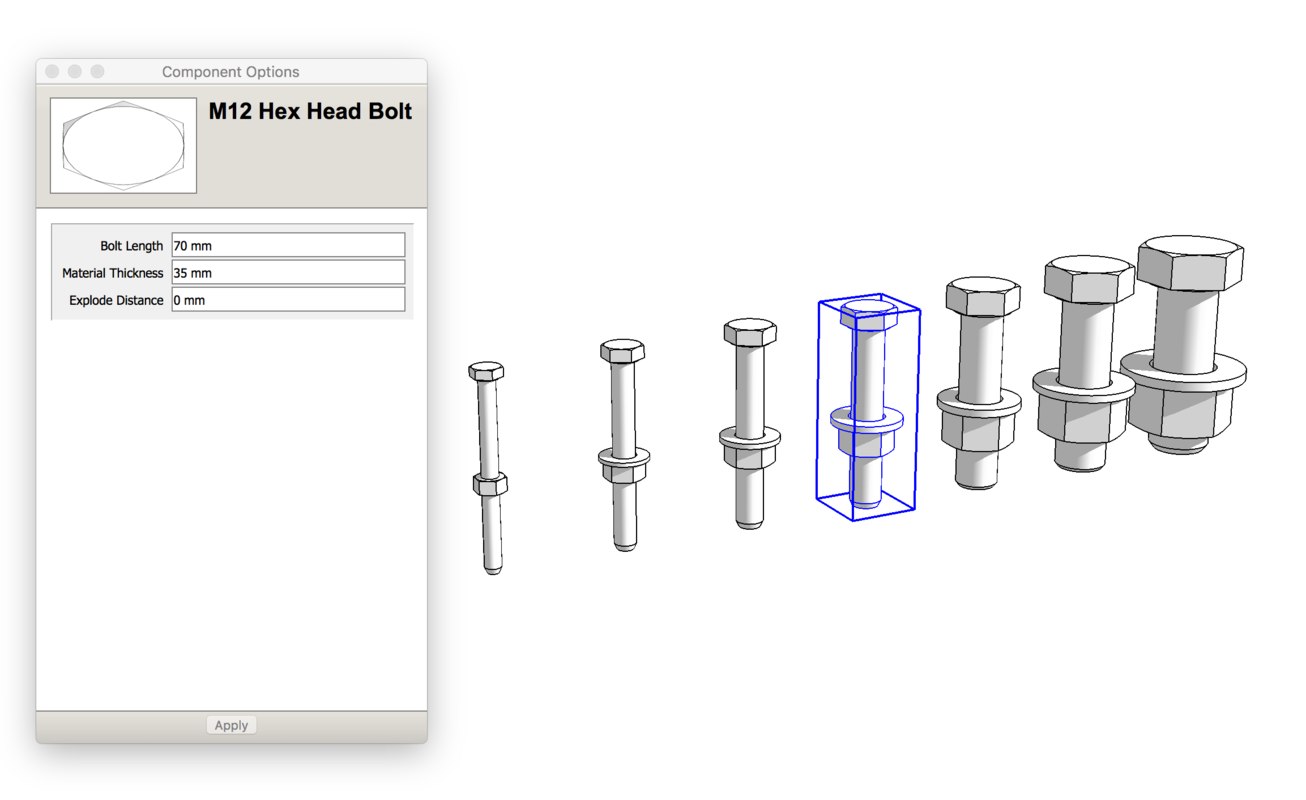This screenshot has width=1306, height=800.
Task: Click the M12 Hex Head Bolt title text
Action: point(310,111)
